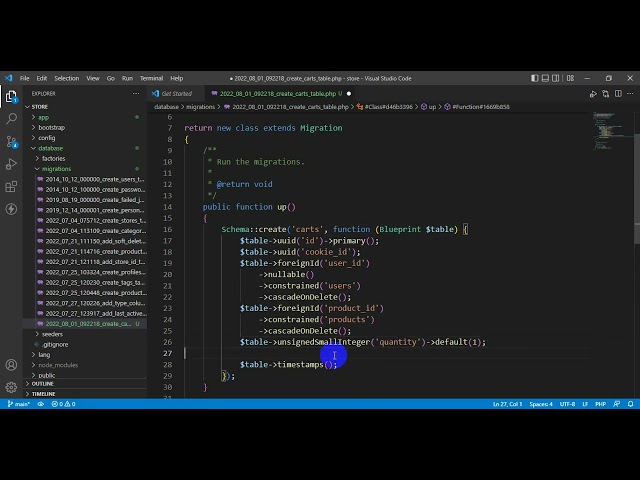This screenshot has width=640, height=480.
Task: Open 2022_07_25_103324_create_profiles file
Action: [96, 272]
